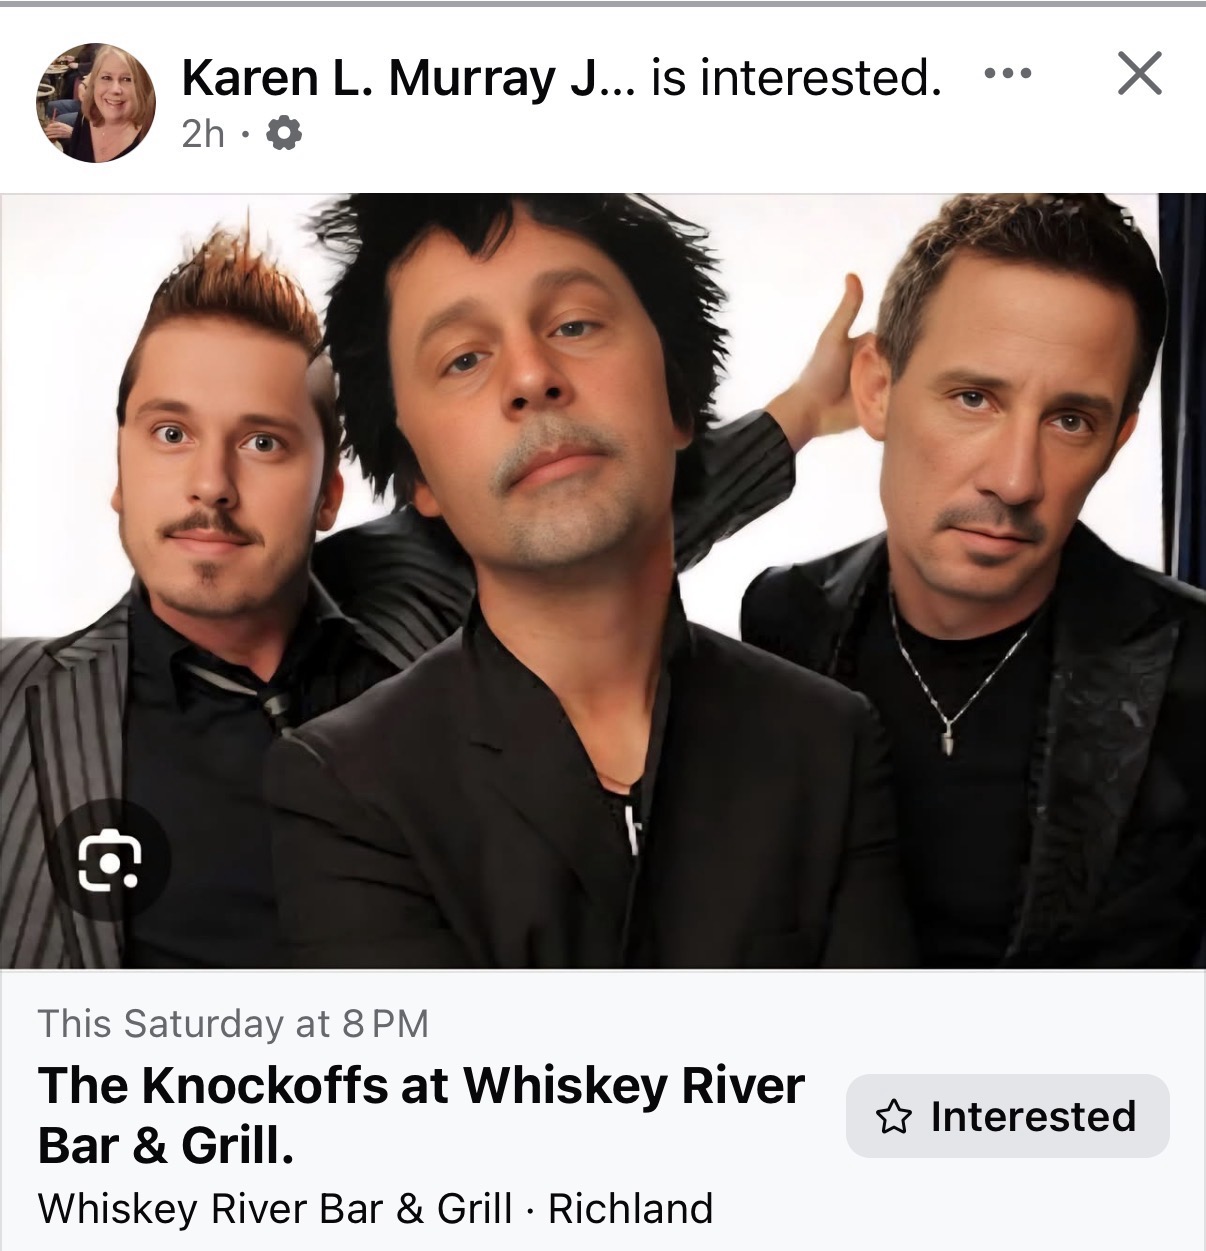Mark the event as Interested

(1008, 1116)
